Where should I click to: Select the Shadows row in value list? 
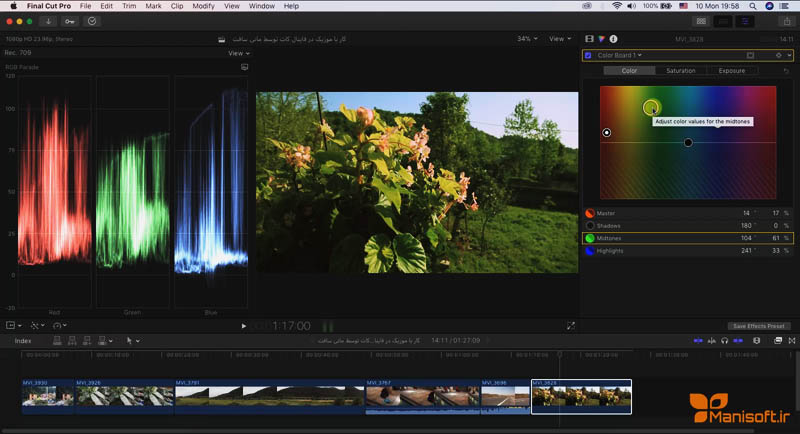click(687, 225)
